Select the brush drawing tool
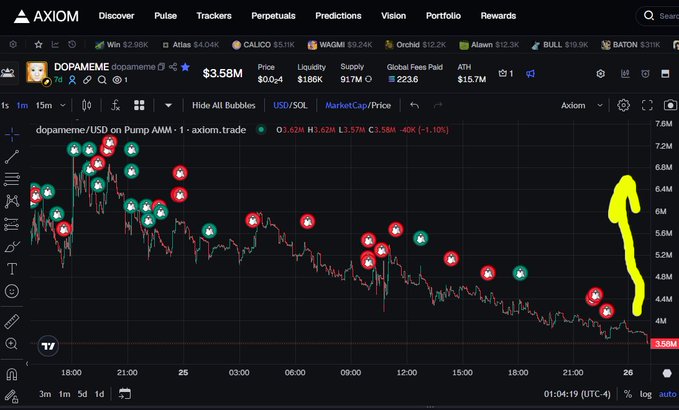Screen dimensions: 679x410 click(x=12, y=247)
